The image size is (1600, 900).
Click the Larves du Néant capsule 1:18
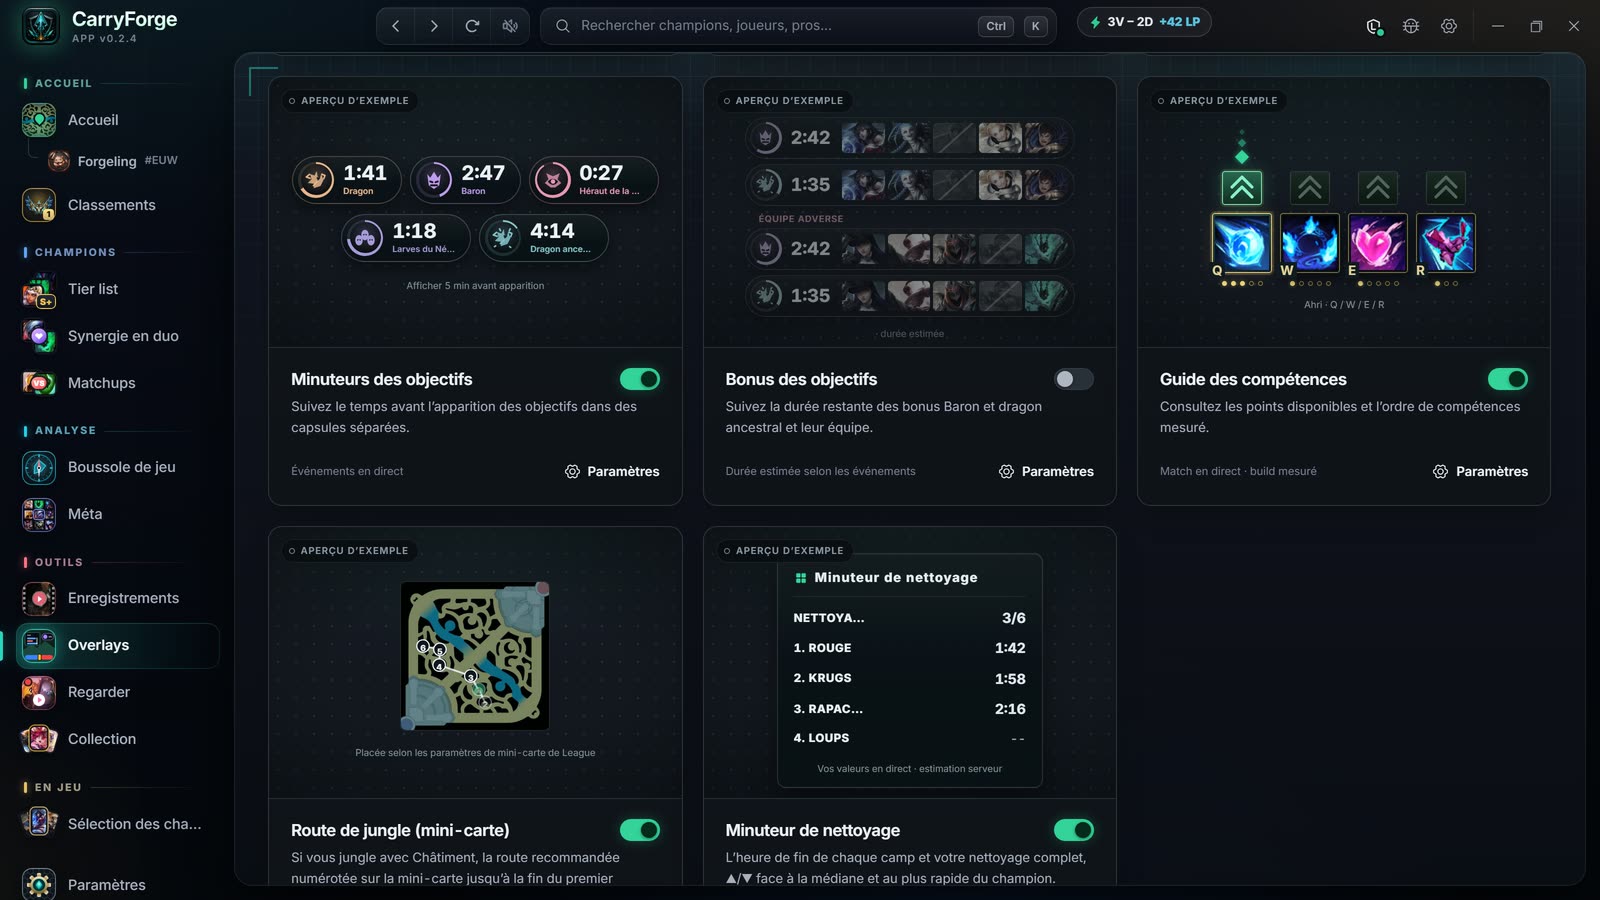coord(406,238)
